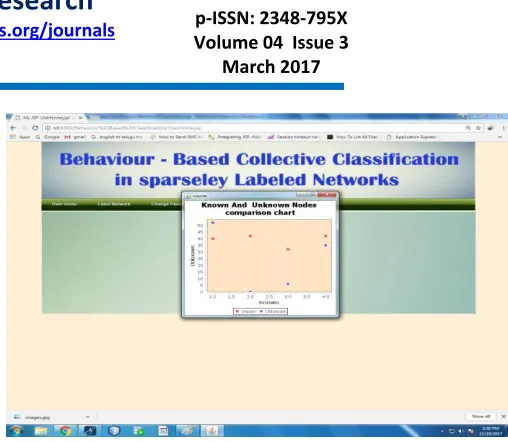Open the green-plus icon taskbar app
This screenshot has height=442, width=508.
(138, 431)
